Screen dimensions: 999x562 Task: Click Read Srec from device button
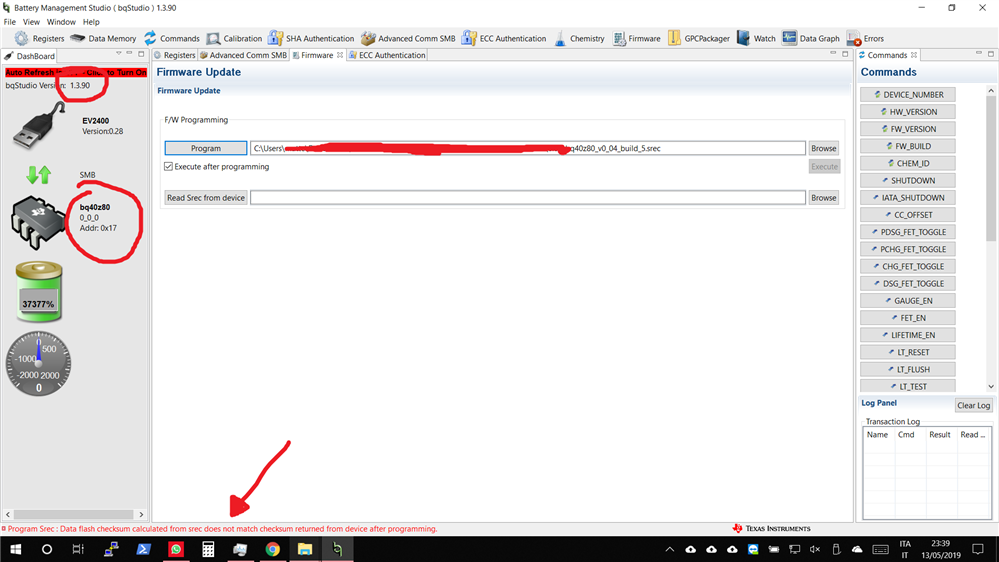coord(206,198)
